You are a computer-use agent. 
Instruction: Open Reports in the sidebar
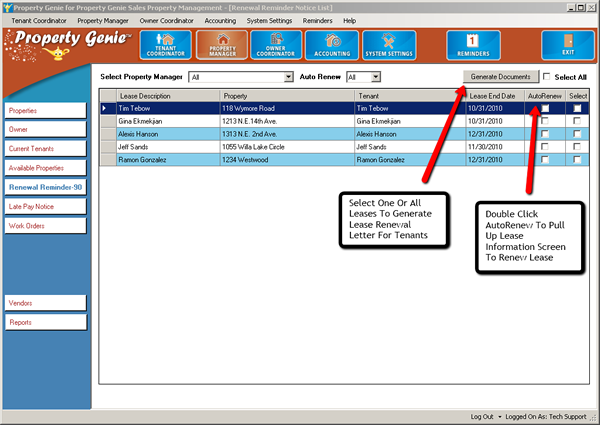(46, 322)
